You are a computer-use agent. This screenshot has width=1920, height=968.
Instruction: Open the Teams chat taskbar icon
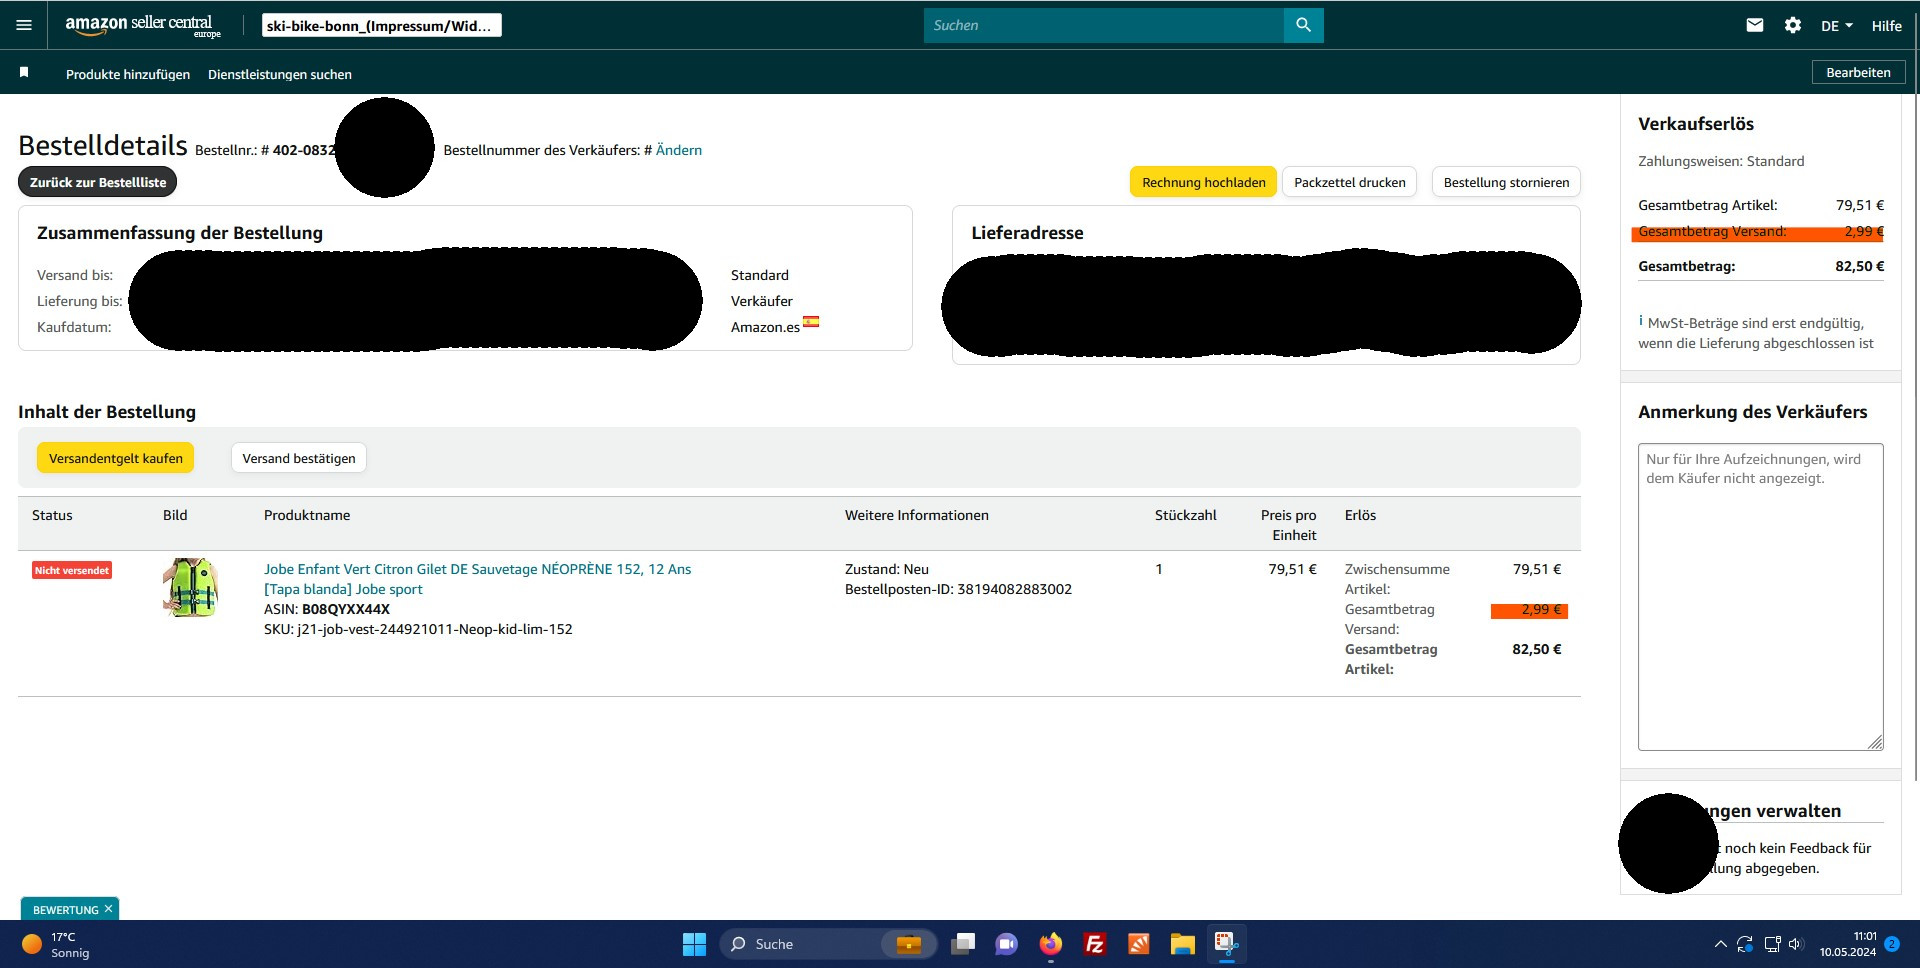click(x=1006, y=944)
